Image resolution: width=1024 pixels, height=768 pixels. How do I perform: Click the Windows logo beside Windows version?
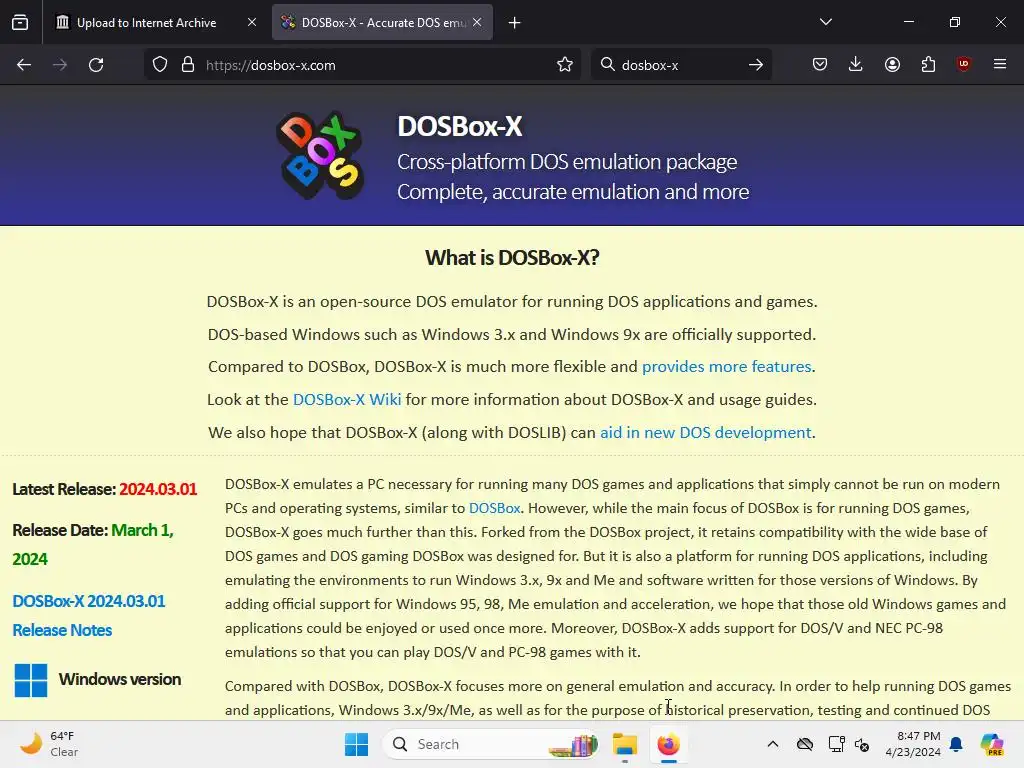pyautogui.click(x=31, y=680)
